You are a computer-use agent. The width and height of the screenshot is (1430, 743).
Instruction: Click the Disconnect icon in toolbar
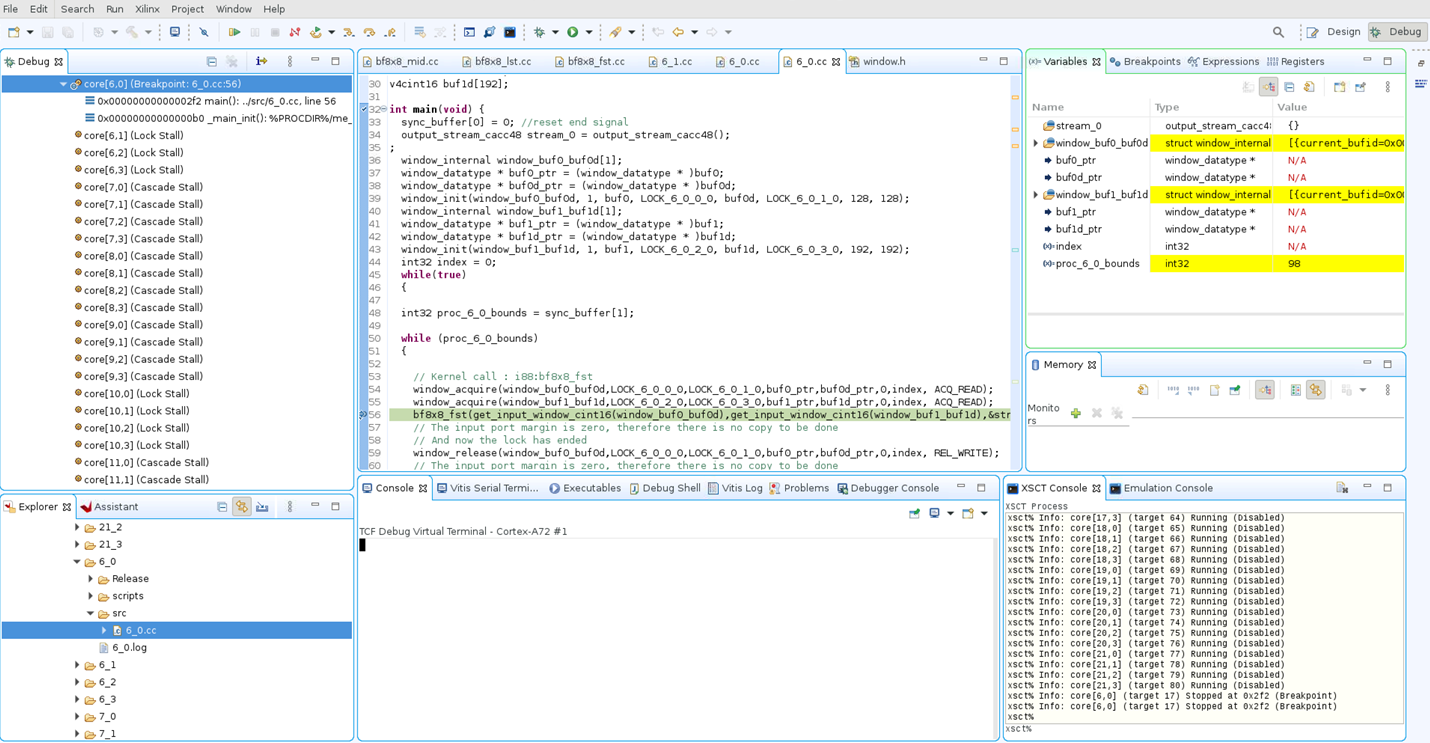point(295,32)
